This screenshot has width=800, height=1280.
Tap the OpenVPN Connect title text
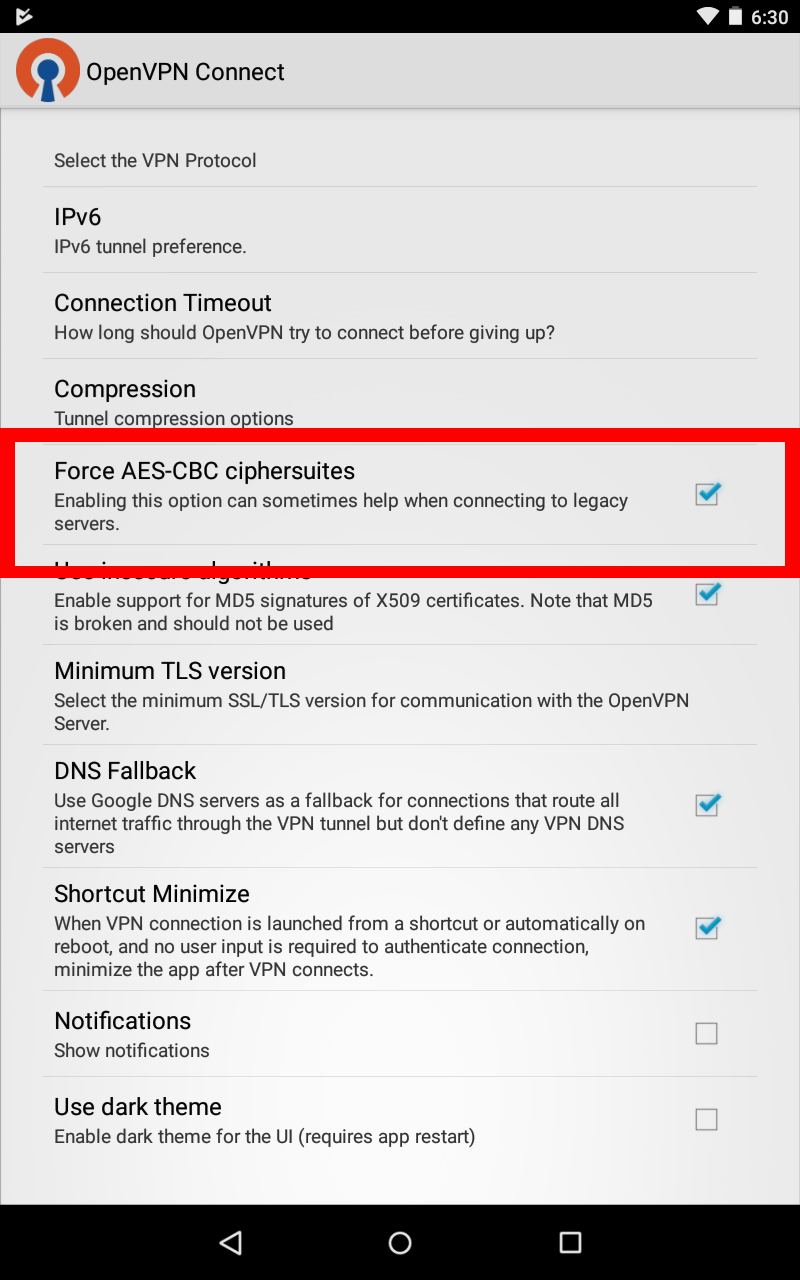(x=185, y=72)
